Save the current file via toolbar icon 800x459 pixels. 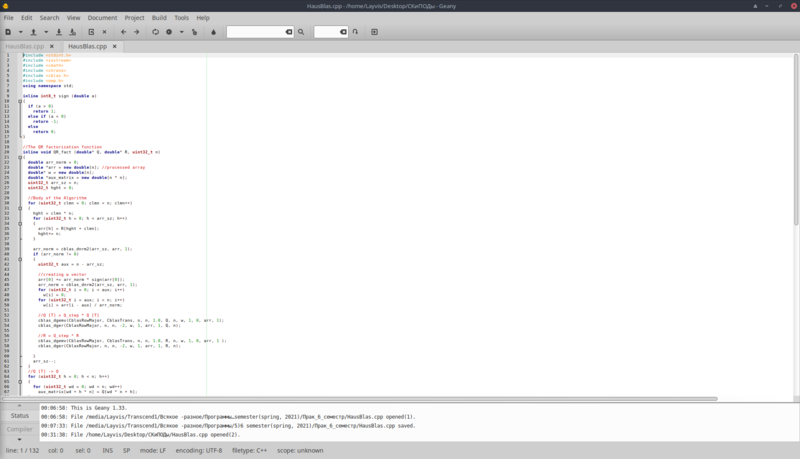(59, 32)
